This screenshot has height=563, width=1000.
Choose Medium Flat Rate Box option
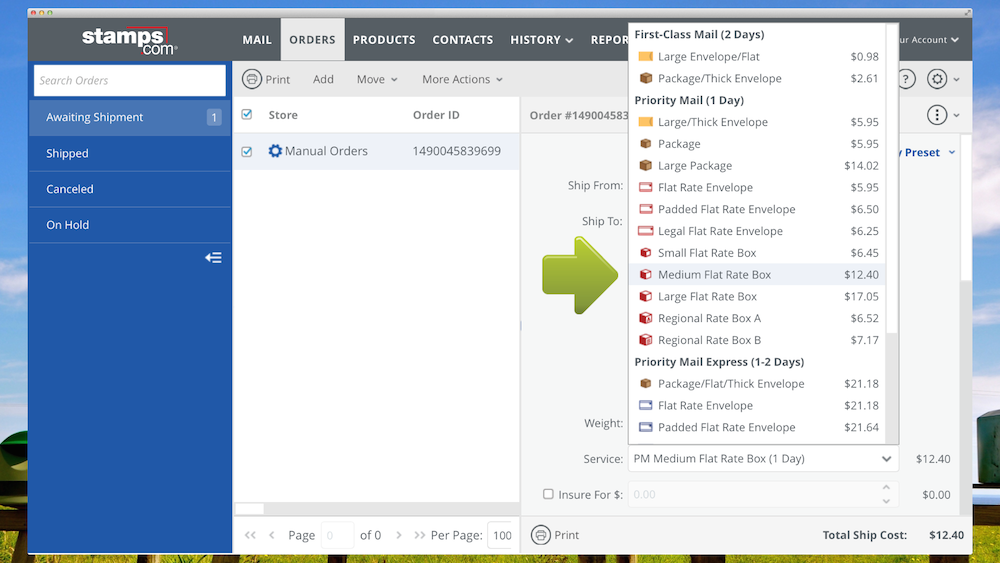coord(714,275)
